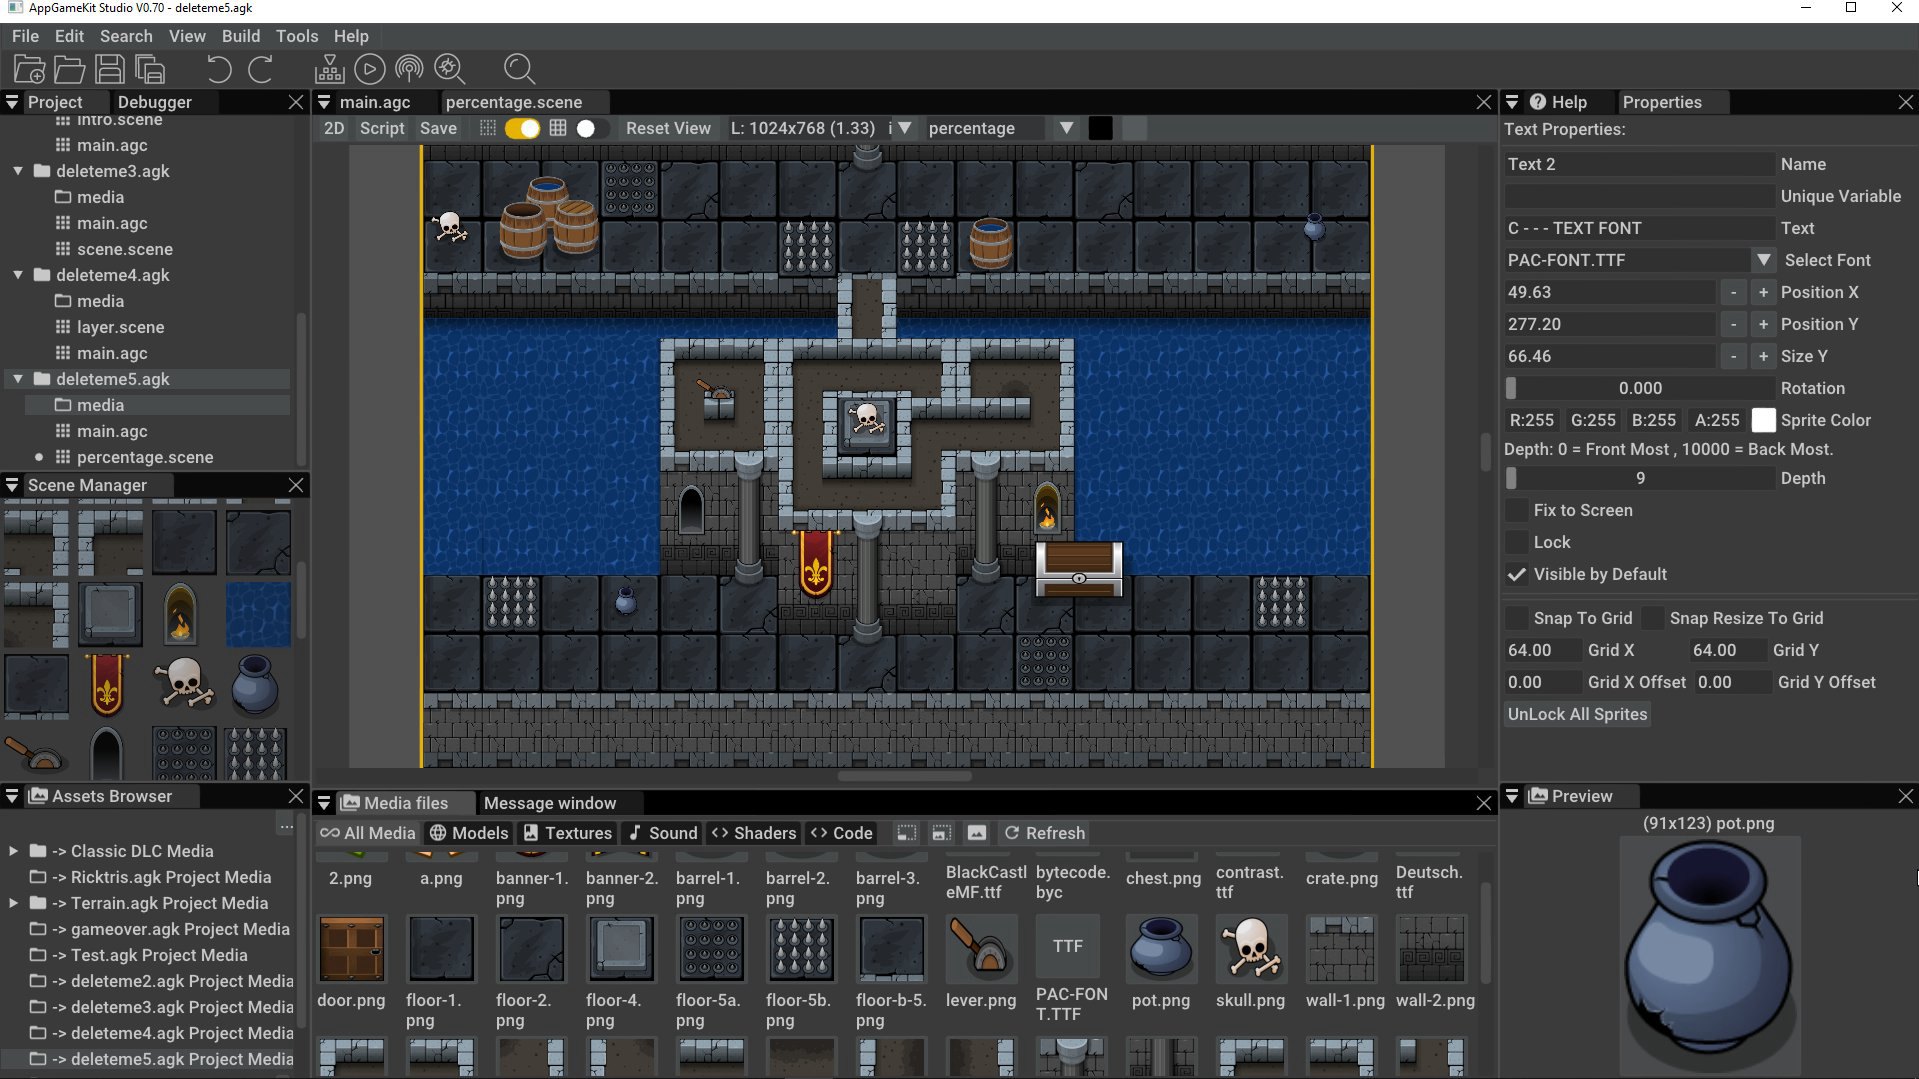The height and width of the screenshot is (1079, 1919).
Task: Enable the Fix to Screen checkbox
Action: pyautogui.click(x=1517, y=510)
